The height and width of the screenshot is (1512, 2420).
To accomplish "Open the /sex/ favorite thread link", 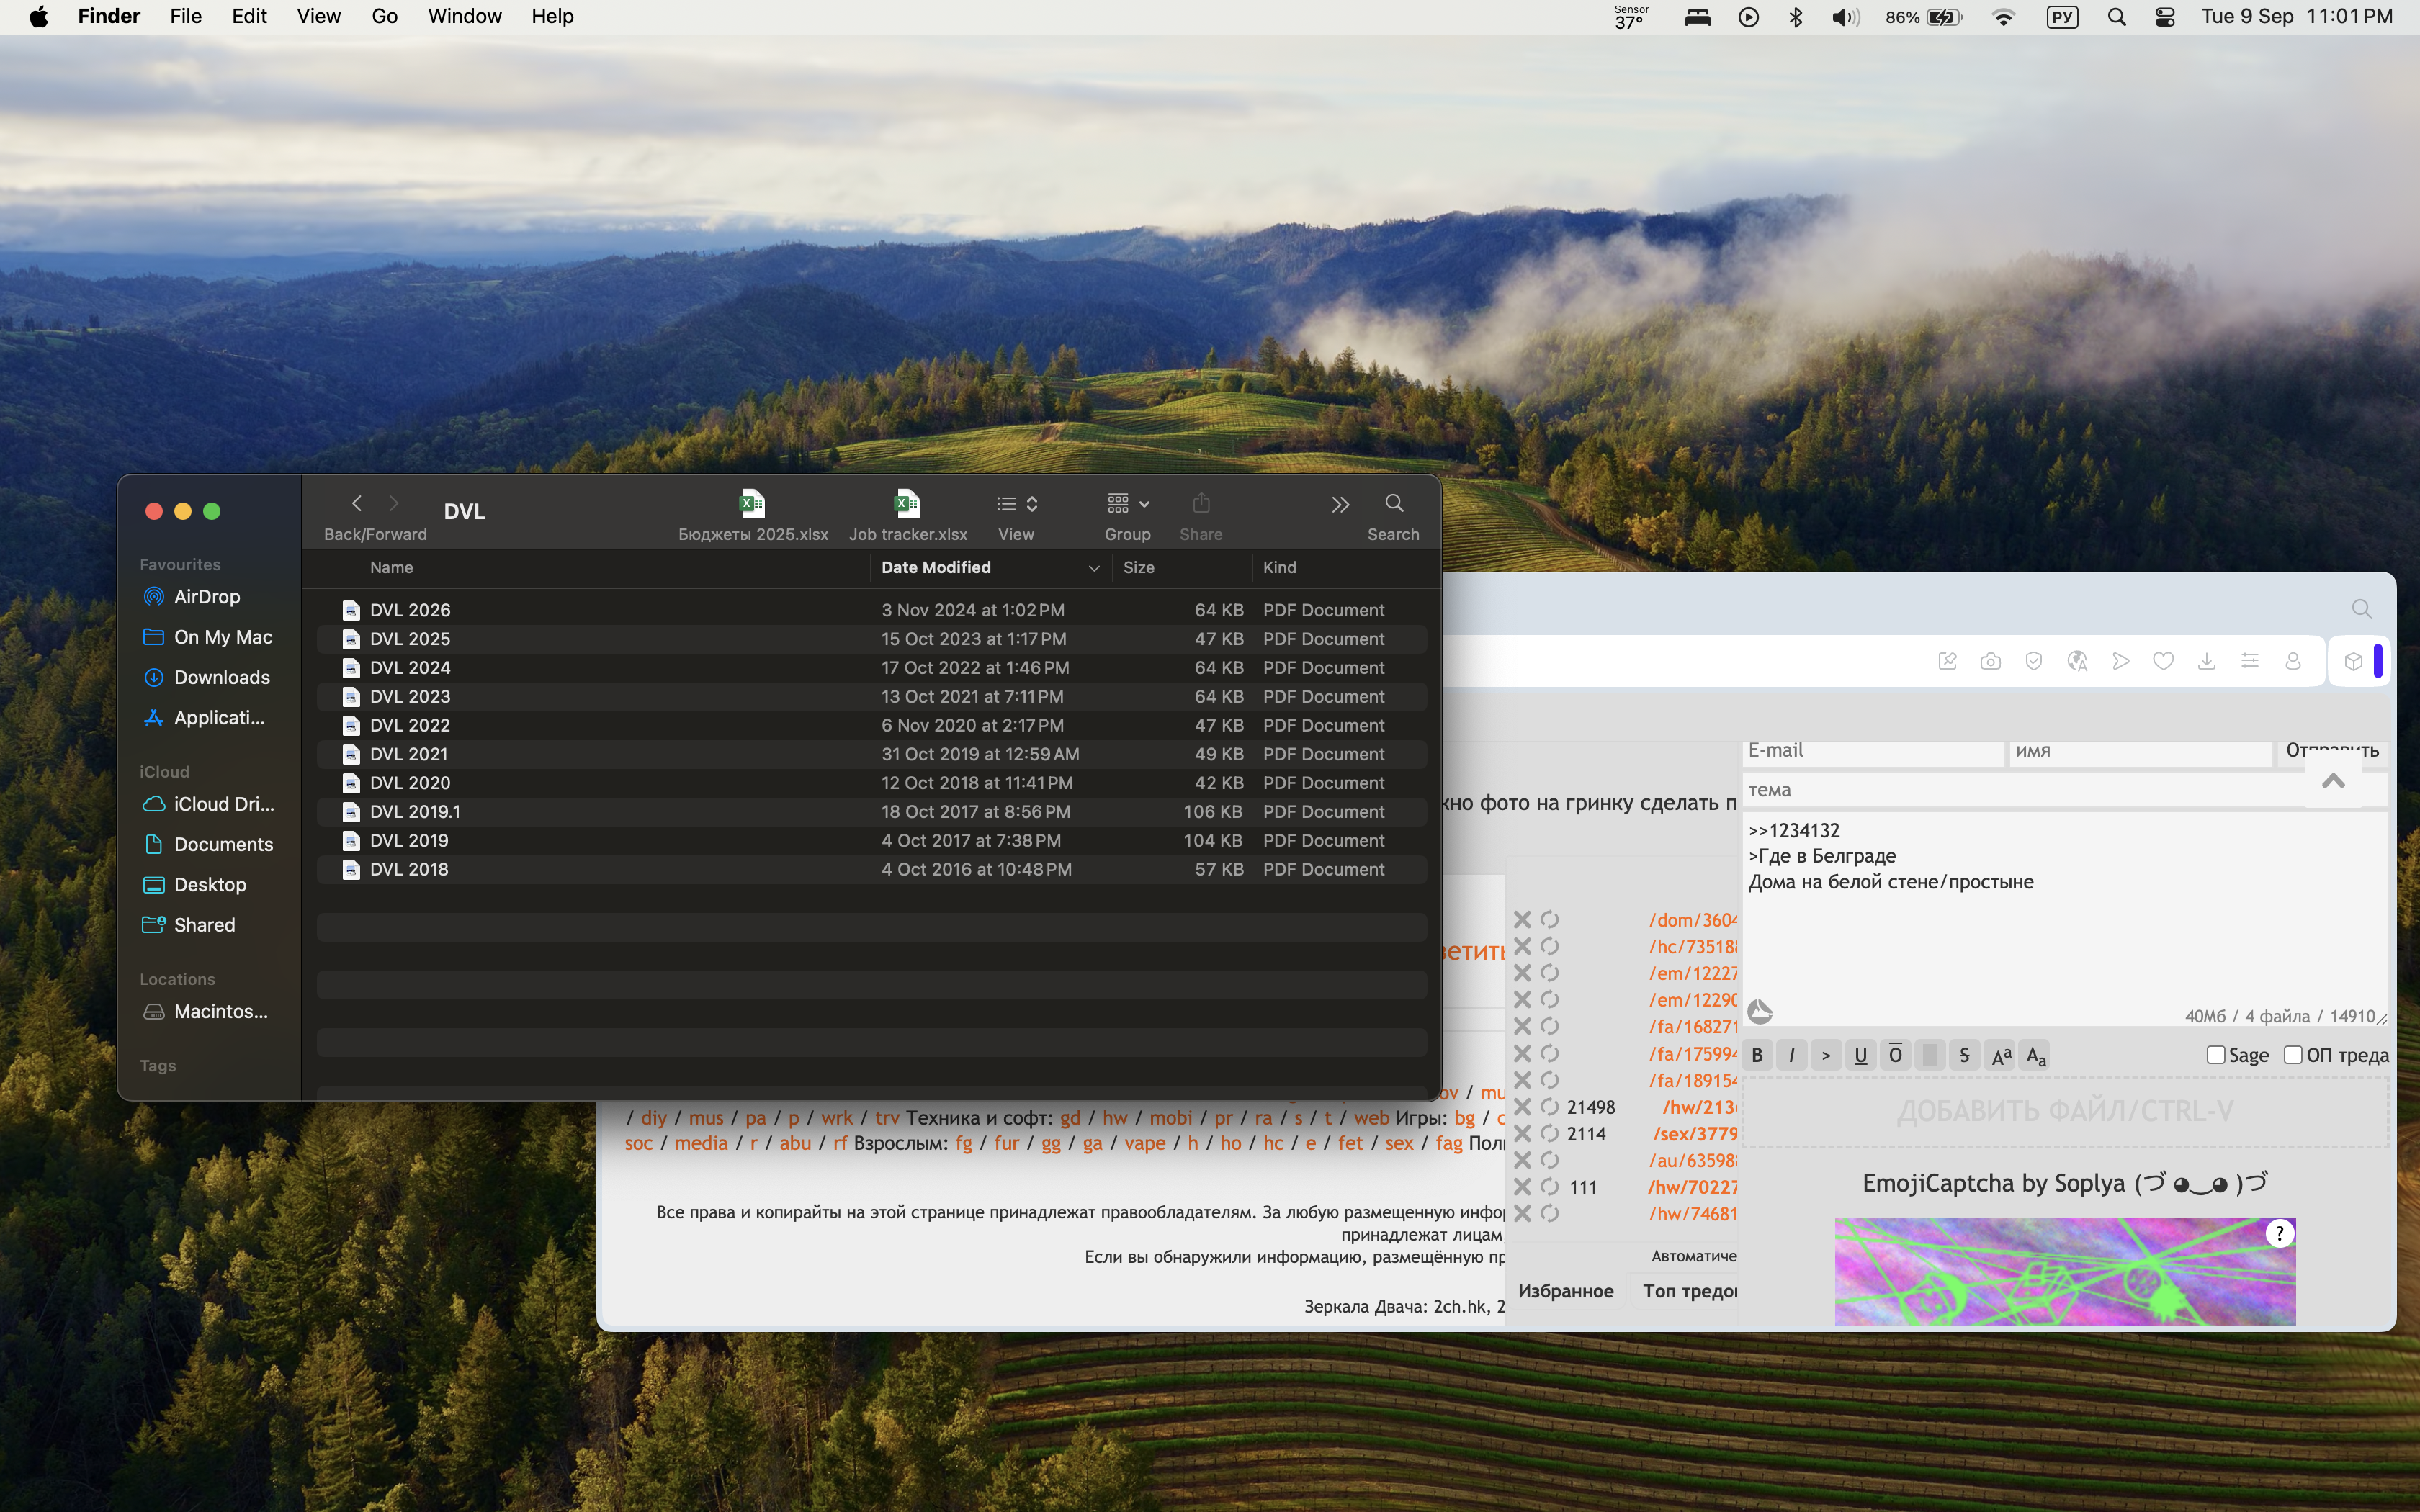I will coord(1695,1134).
